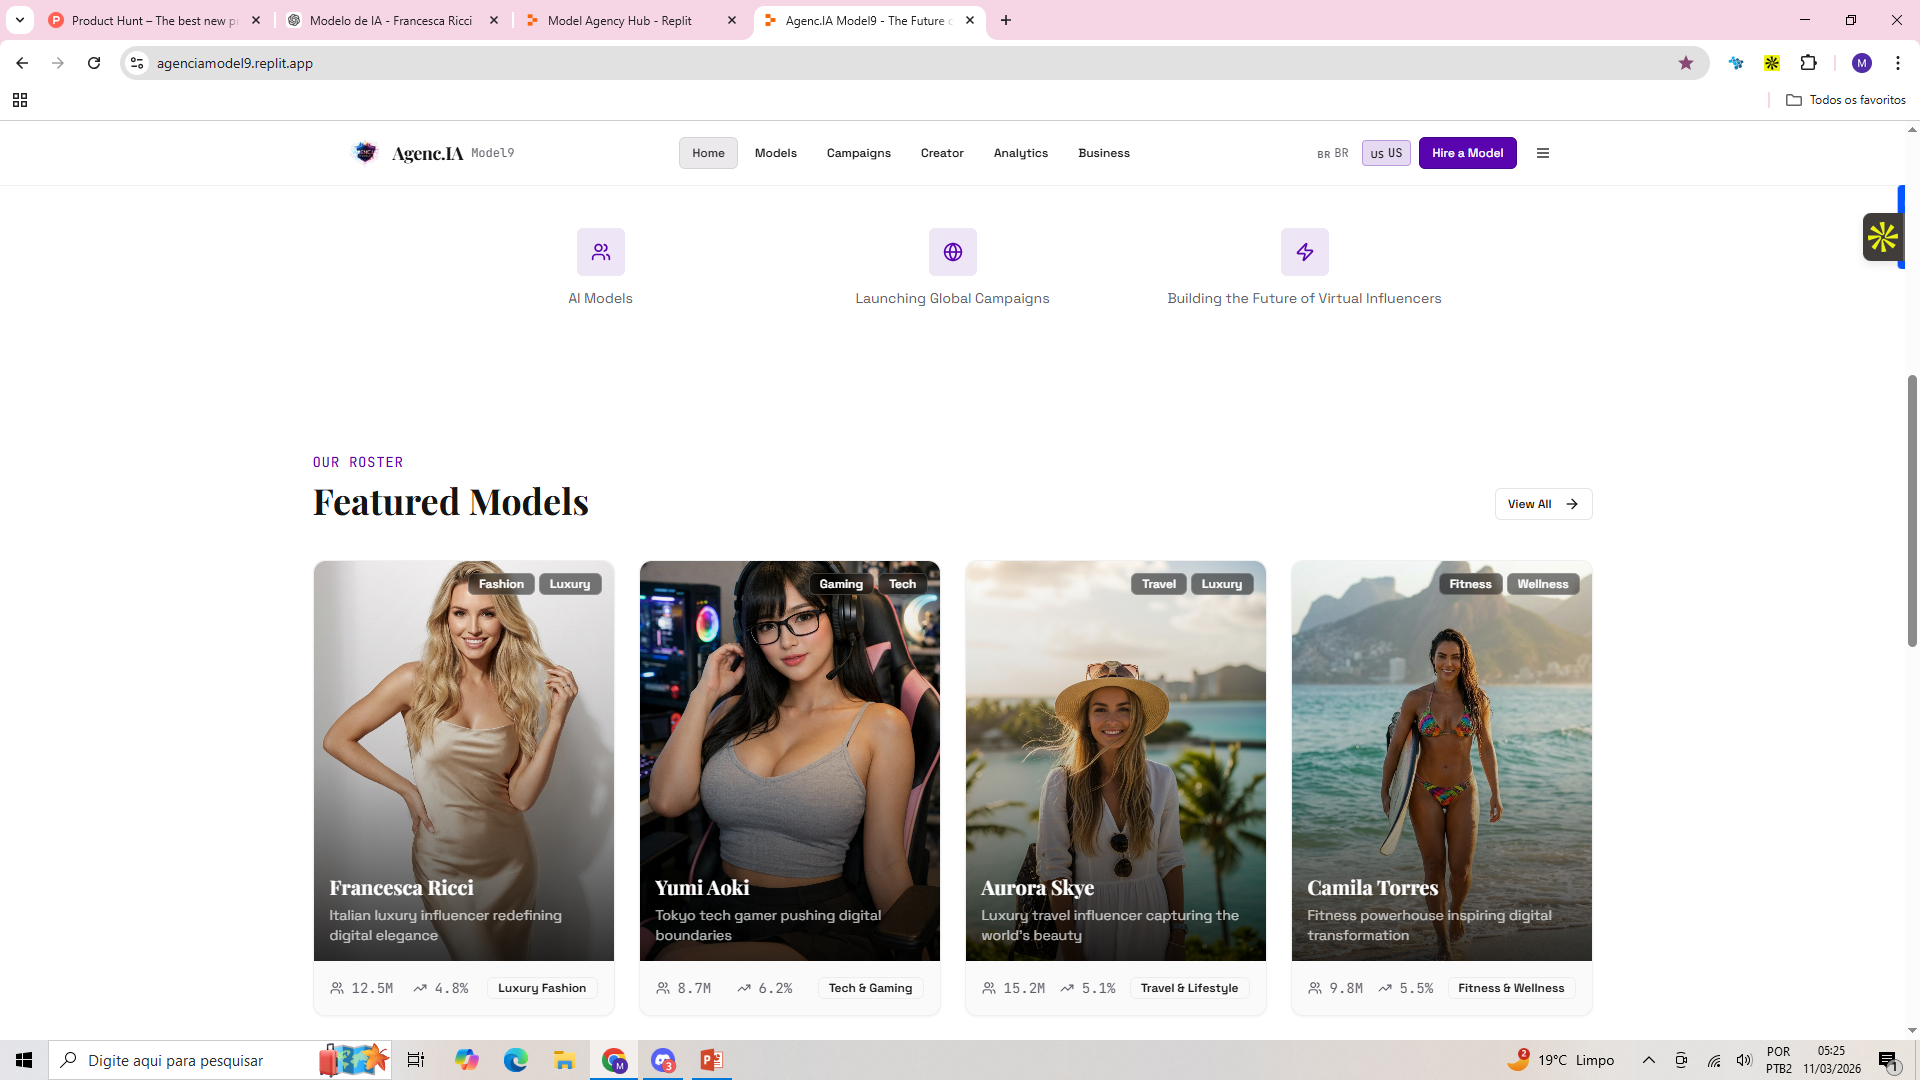Reload the page with the refresh icon
Image resolution: width=1920 pixels, height=1080 pixels.
(94, 63)
